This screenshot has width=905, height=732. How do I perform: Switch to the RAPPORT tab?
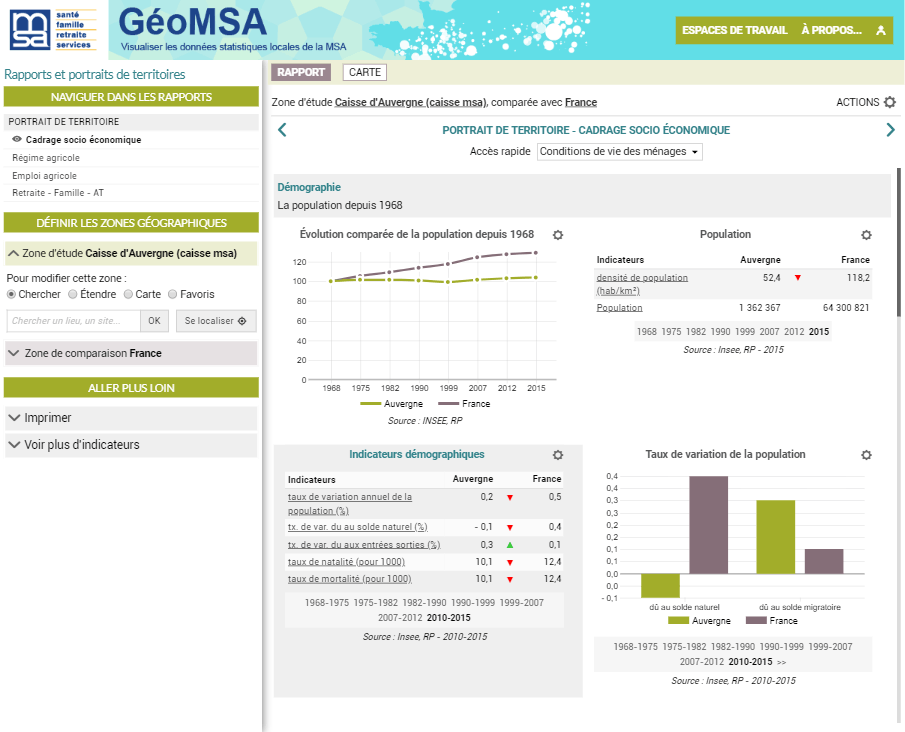[301, 72]
